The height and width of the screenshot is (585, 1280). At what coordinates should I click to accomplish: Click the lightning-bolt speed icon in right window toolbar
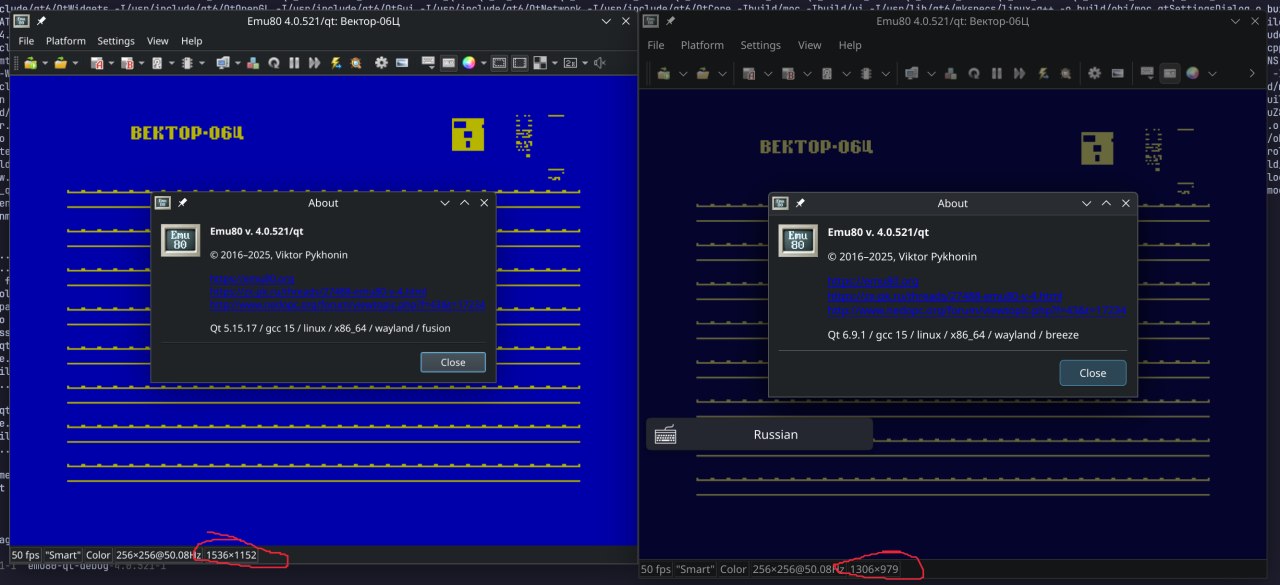(x=1043, y=73)
